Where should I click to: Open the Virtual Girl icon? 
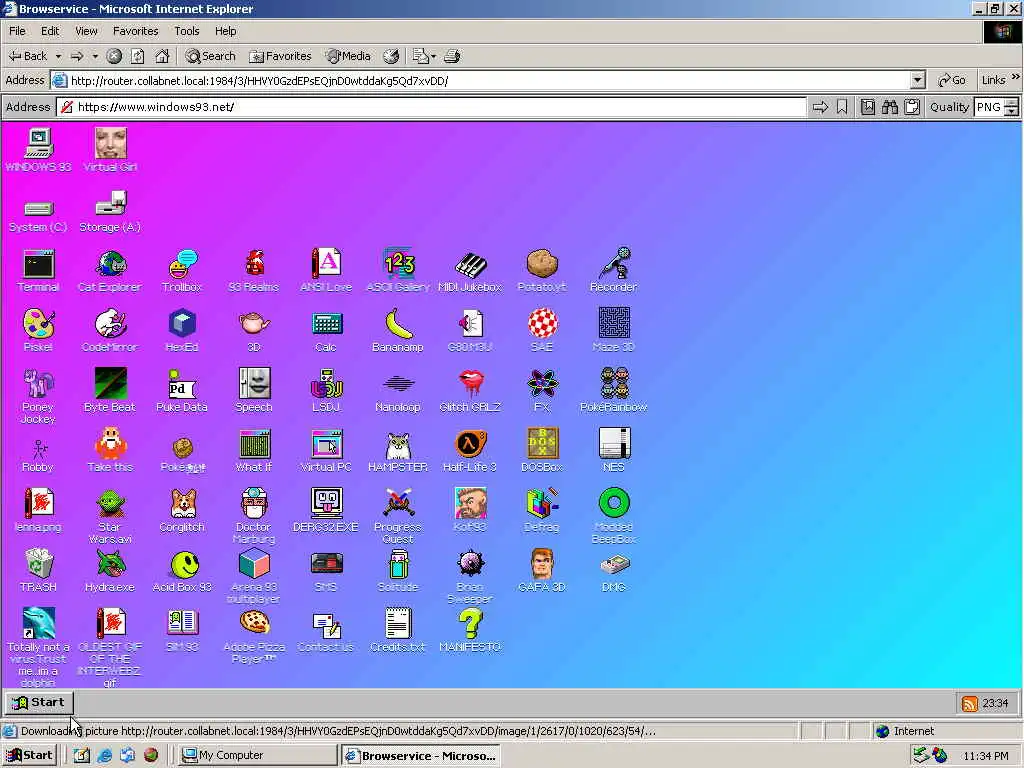click(x=110, y=150)
